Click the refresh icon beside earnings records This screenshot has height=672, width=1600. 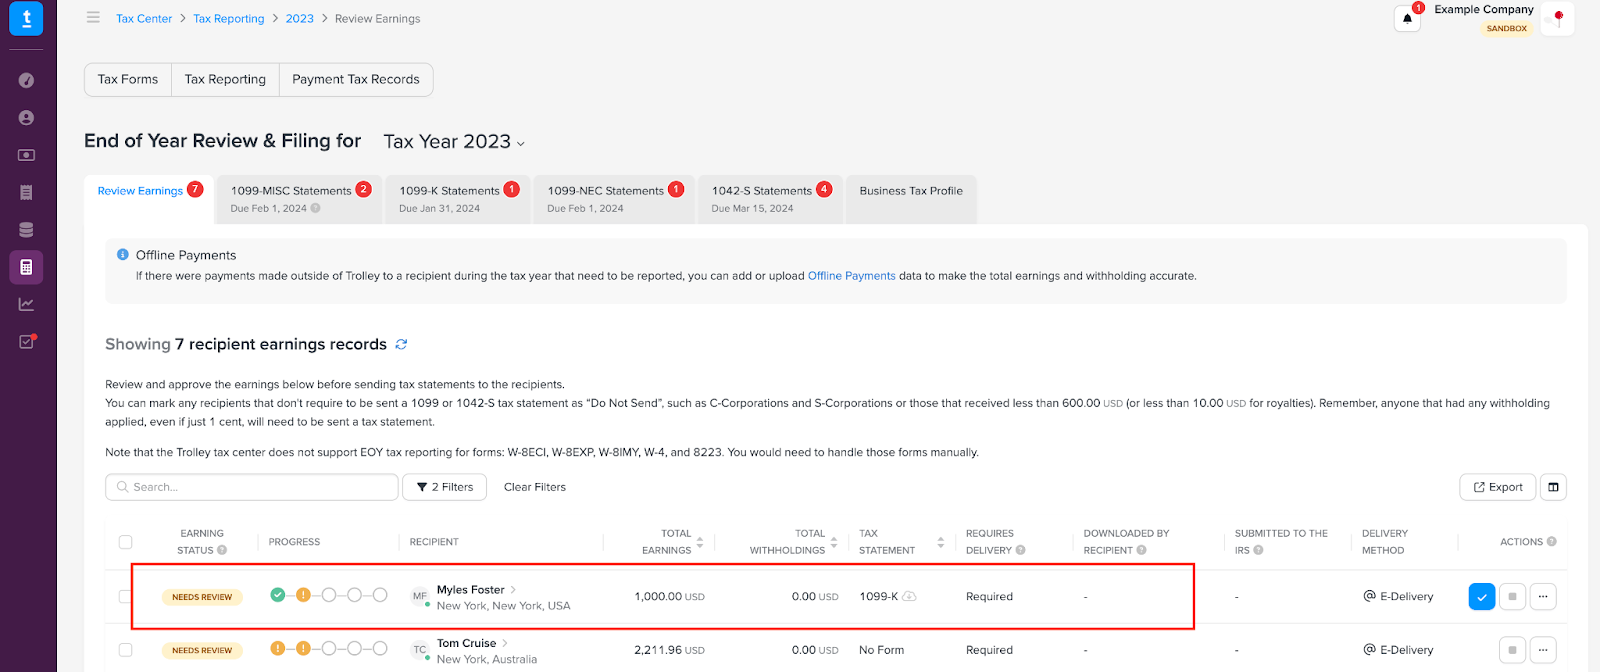click(401, 344)
